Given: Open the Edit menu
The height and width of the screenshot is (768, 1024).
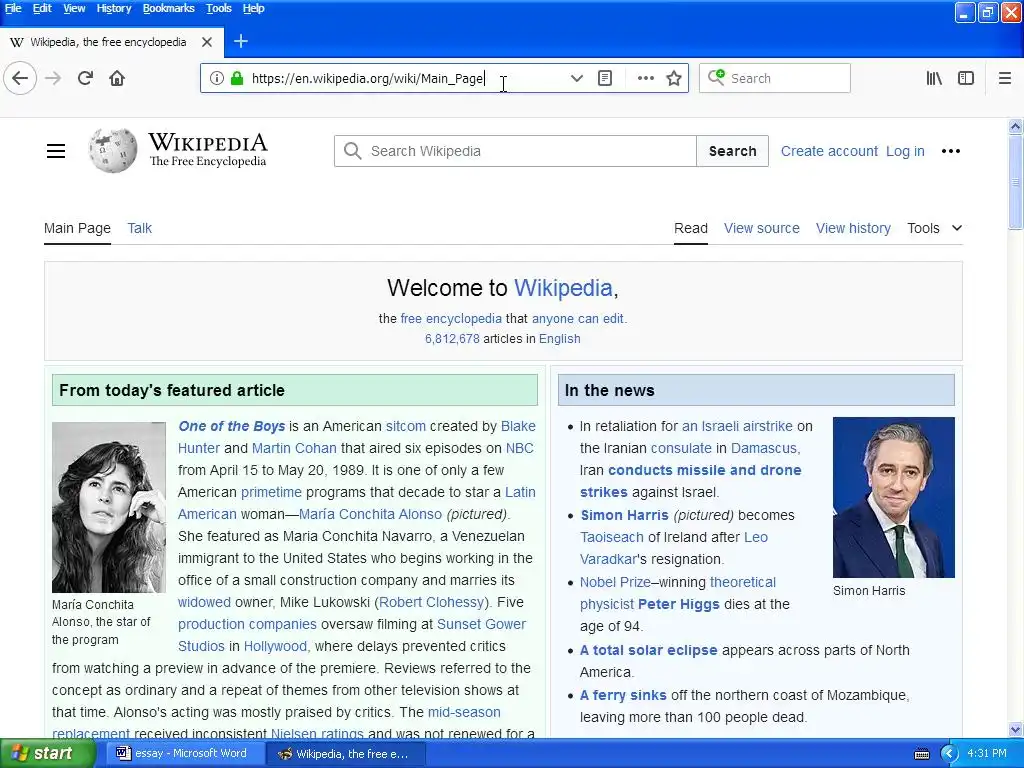Looking at the screenshot, I should pyautogui.click(x=42, y=8).
